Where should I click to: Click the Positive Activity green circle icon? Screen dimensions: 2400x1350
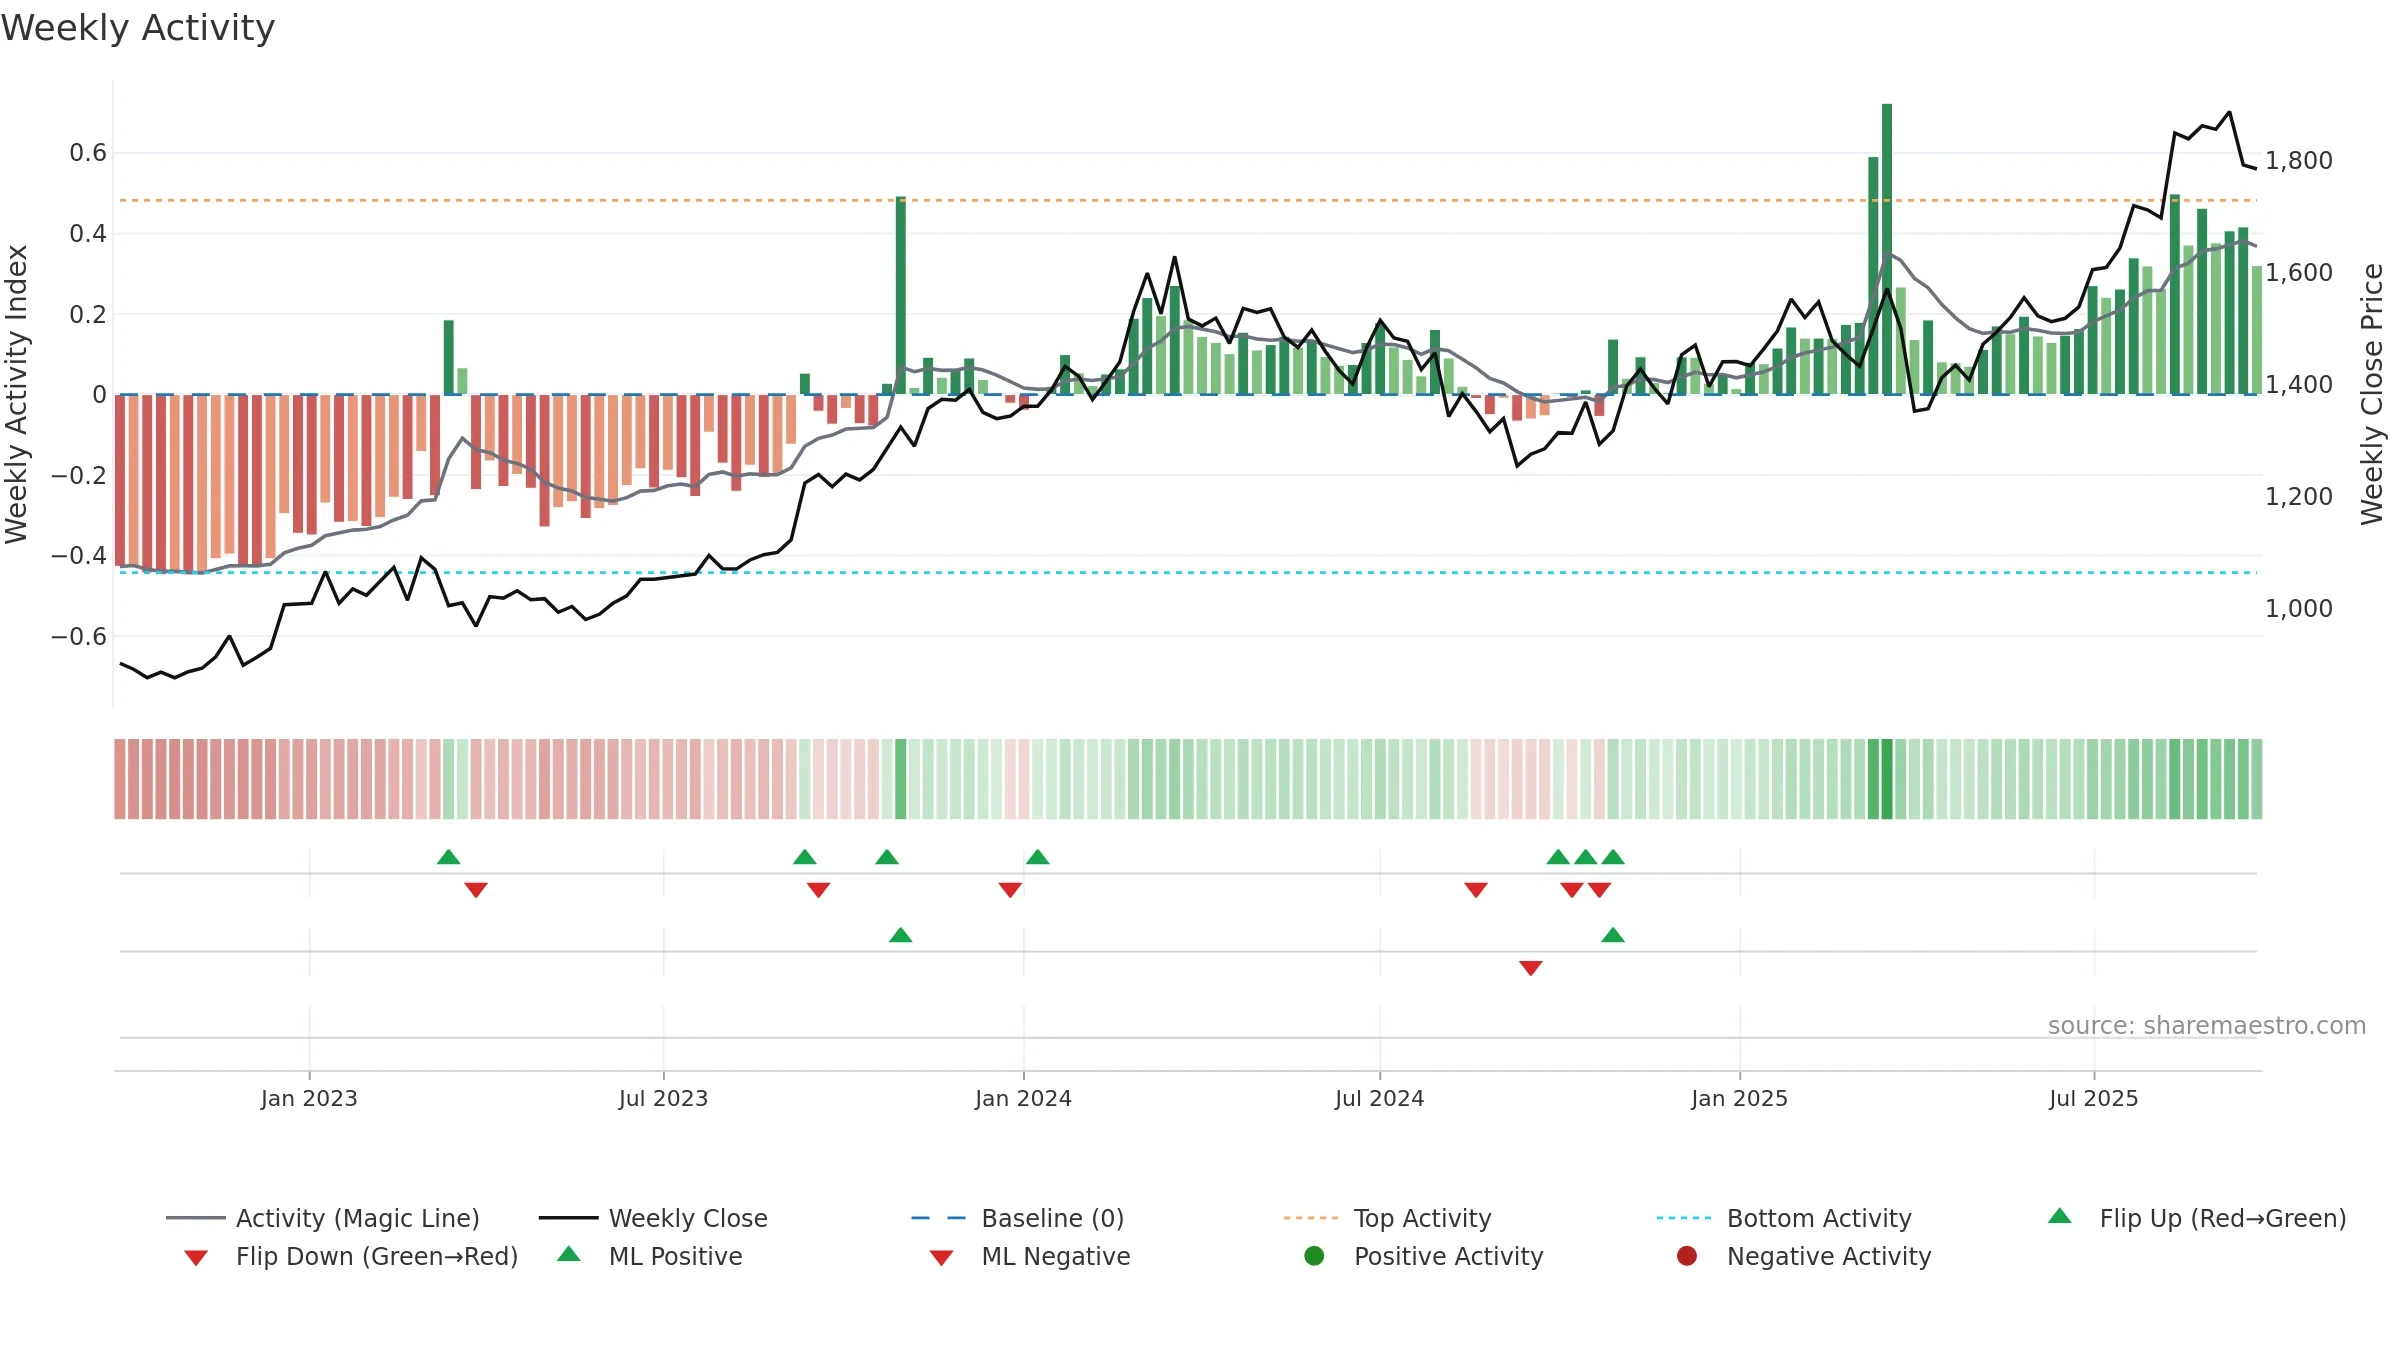[1314, 1256]
